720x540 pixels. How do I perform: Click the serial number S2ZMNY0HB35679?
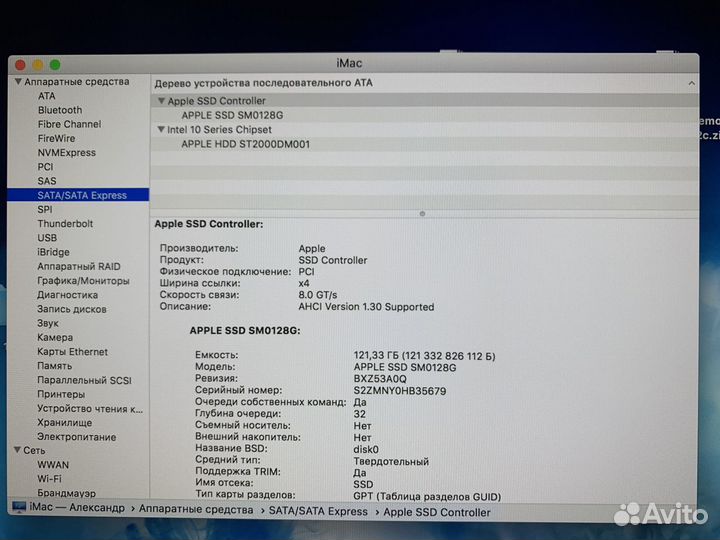[399, 391]
